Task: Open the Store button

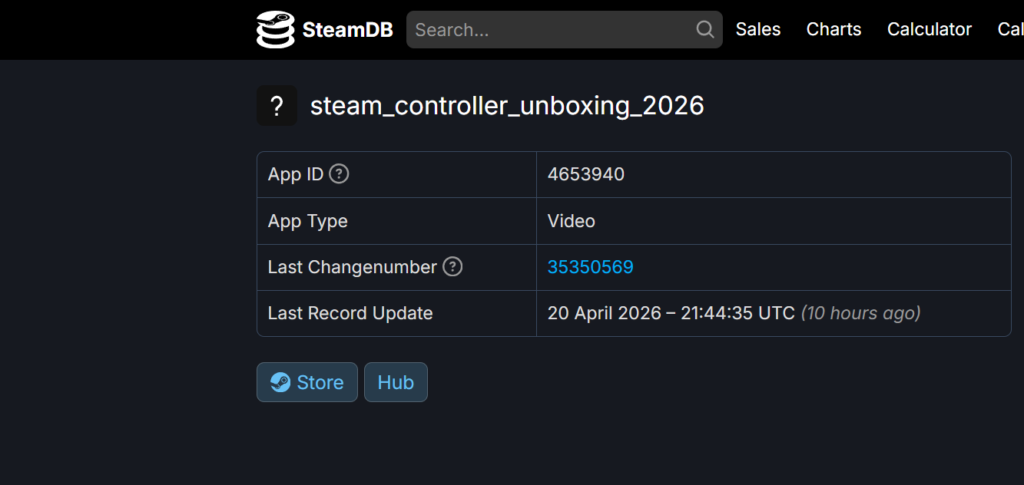Action: [307, 382]
